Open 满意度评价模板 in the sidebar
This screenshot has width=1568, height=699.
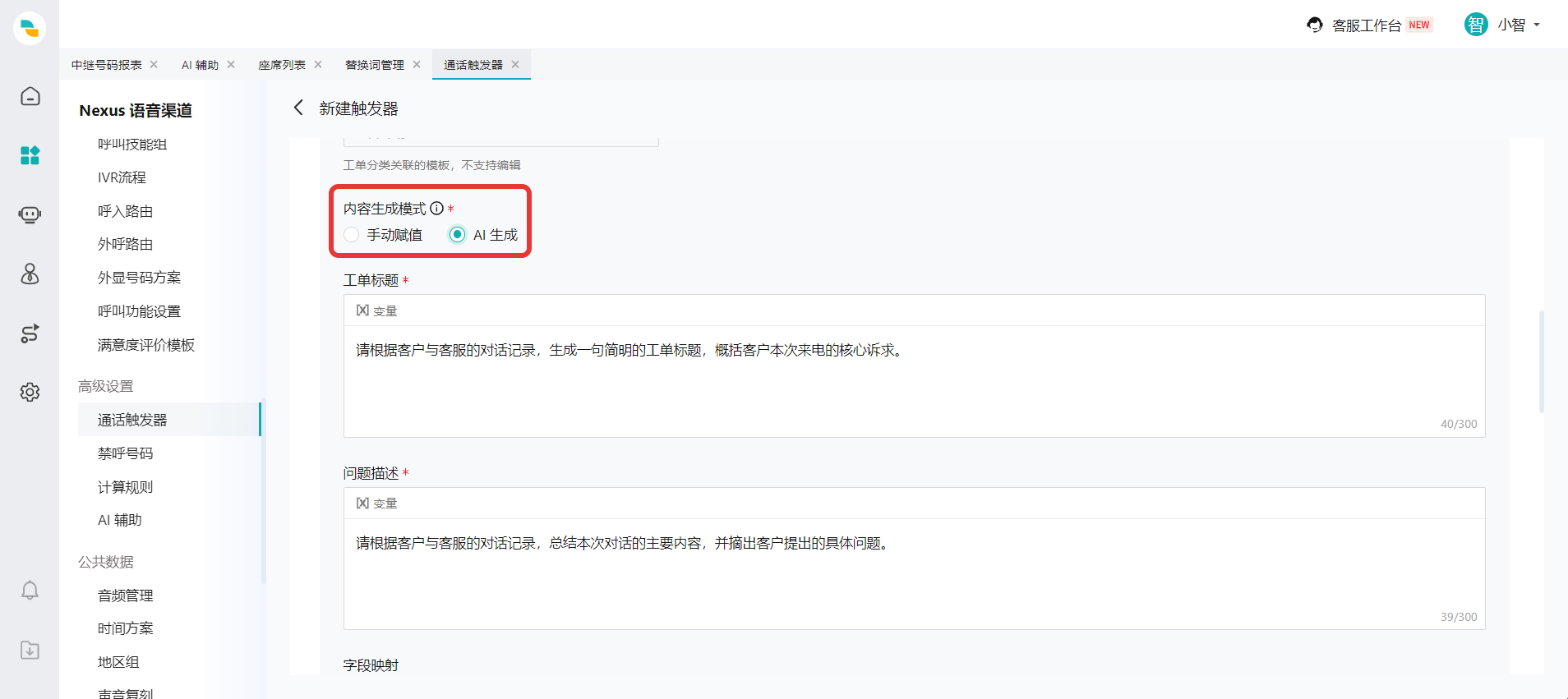point(146,345)
